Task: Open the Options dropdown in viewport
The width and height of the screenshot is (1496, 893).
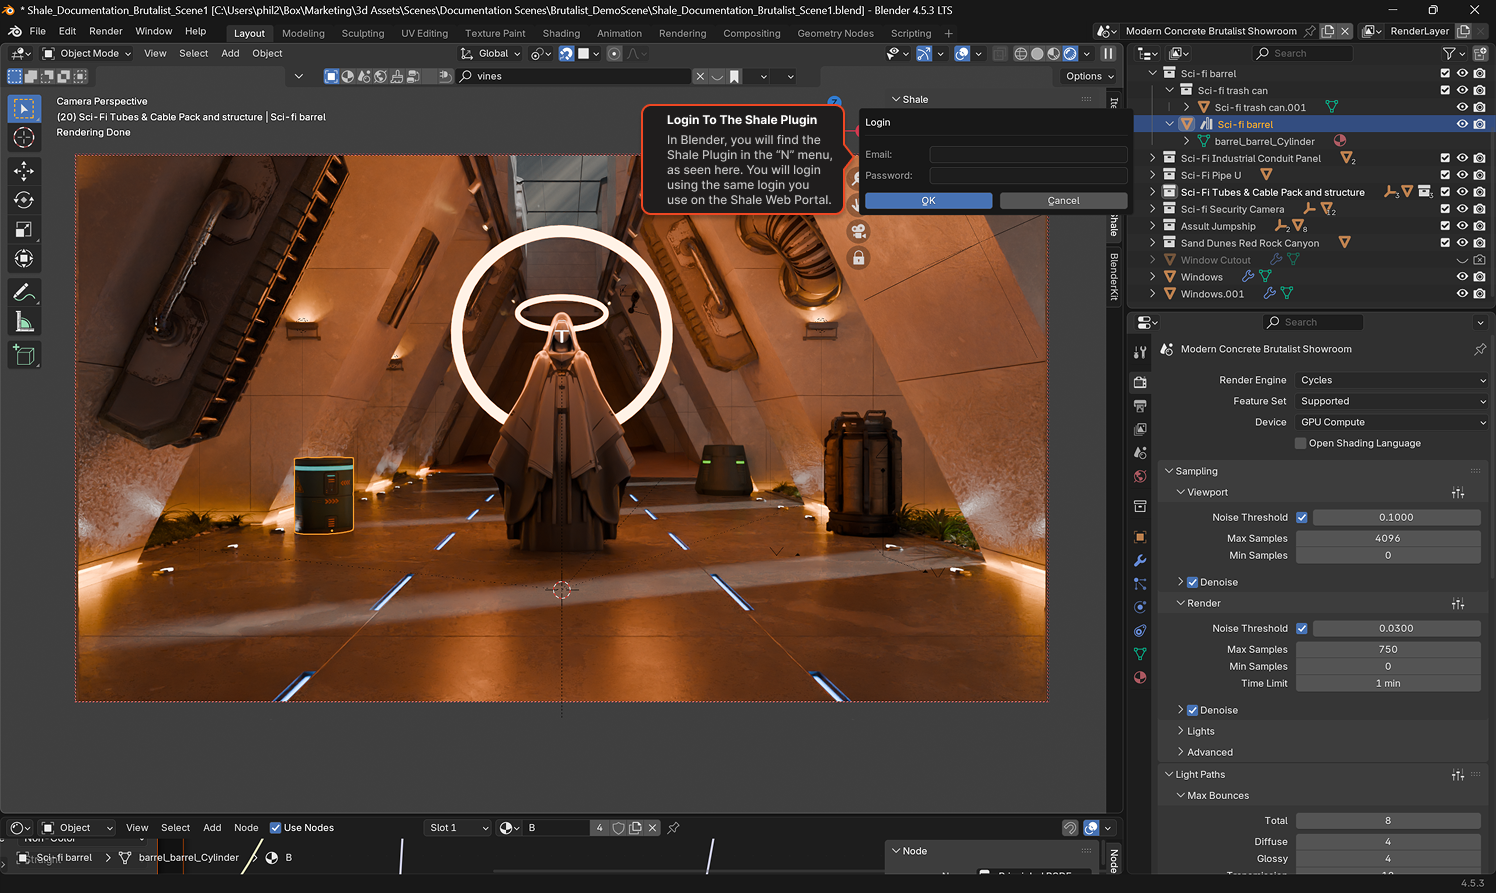Action: 1089,76
